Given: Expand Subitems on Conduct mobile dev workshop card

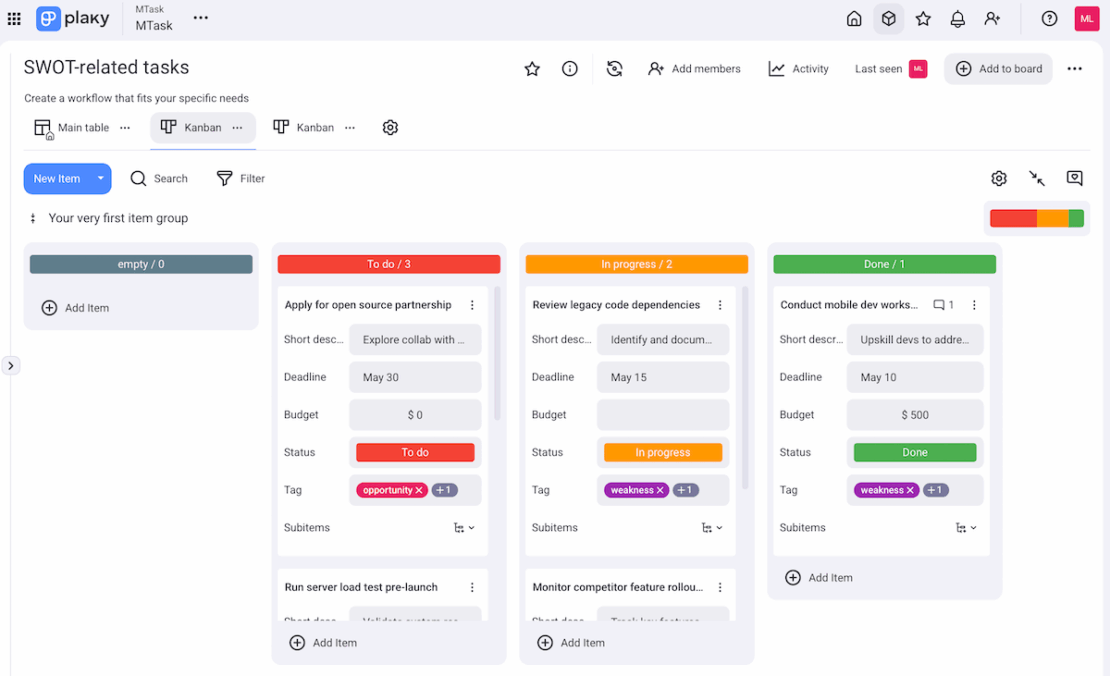Looking at the screenshot, I should [x=966, y=528].
